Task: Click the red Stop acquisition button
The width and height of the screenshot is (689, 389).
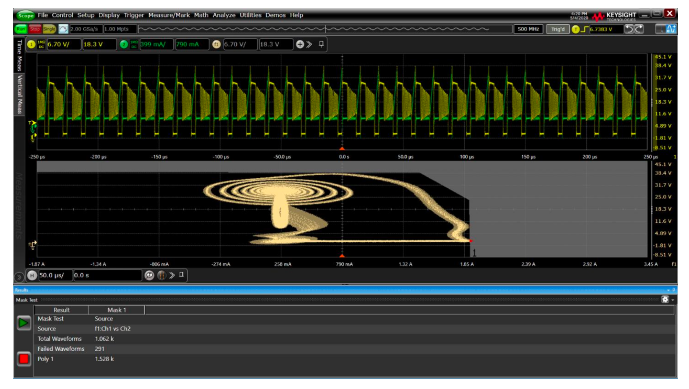Action: 35,29
